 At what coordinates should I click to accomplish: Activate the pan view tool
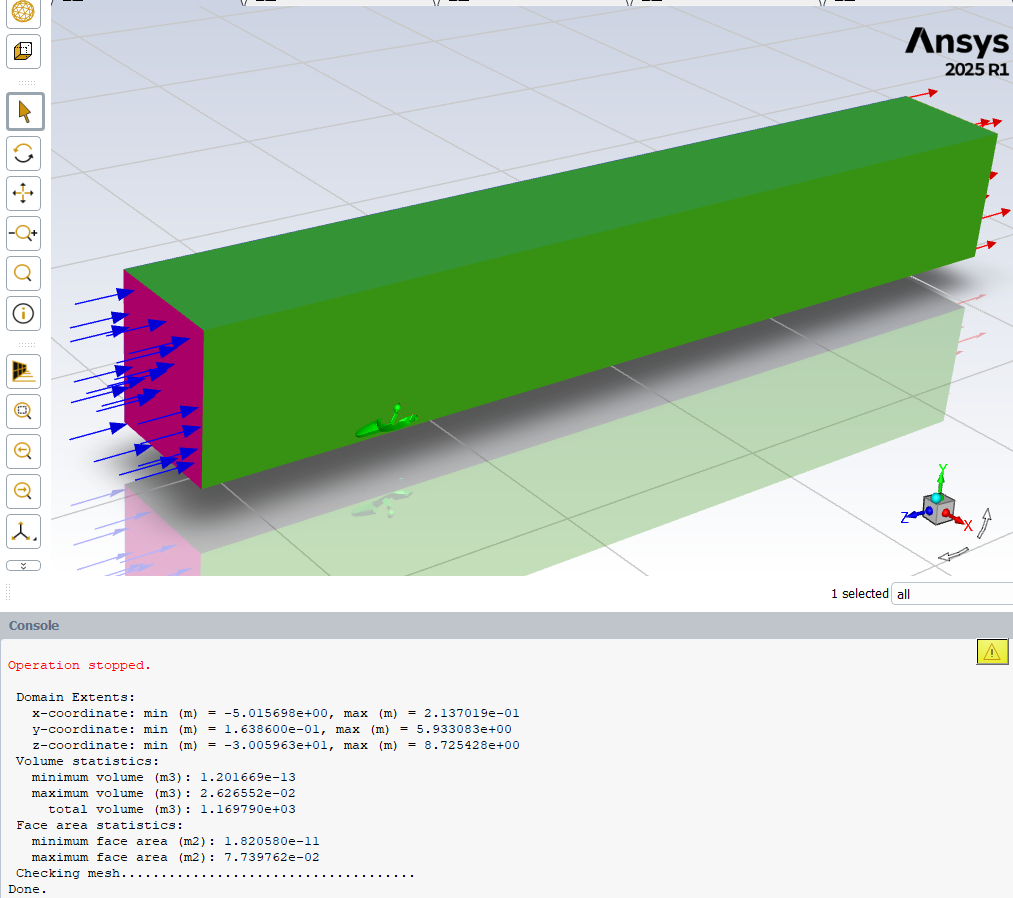[x=24, y=193]
